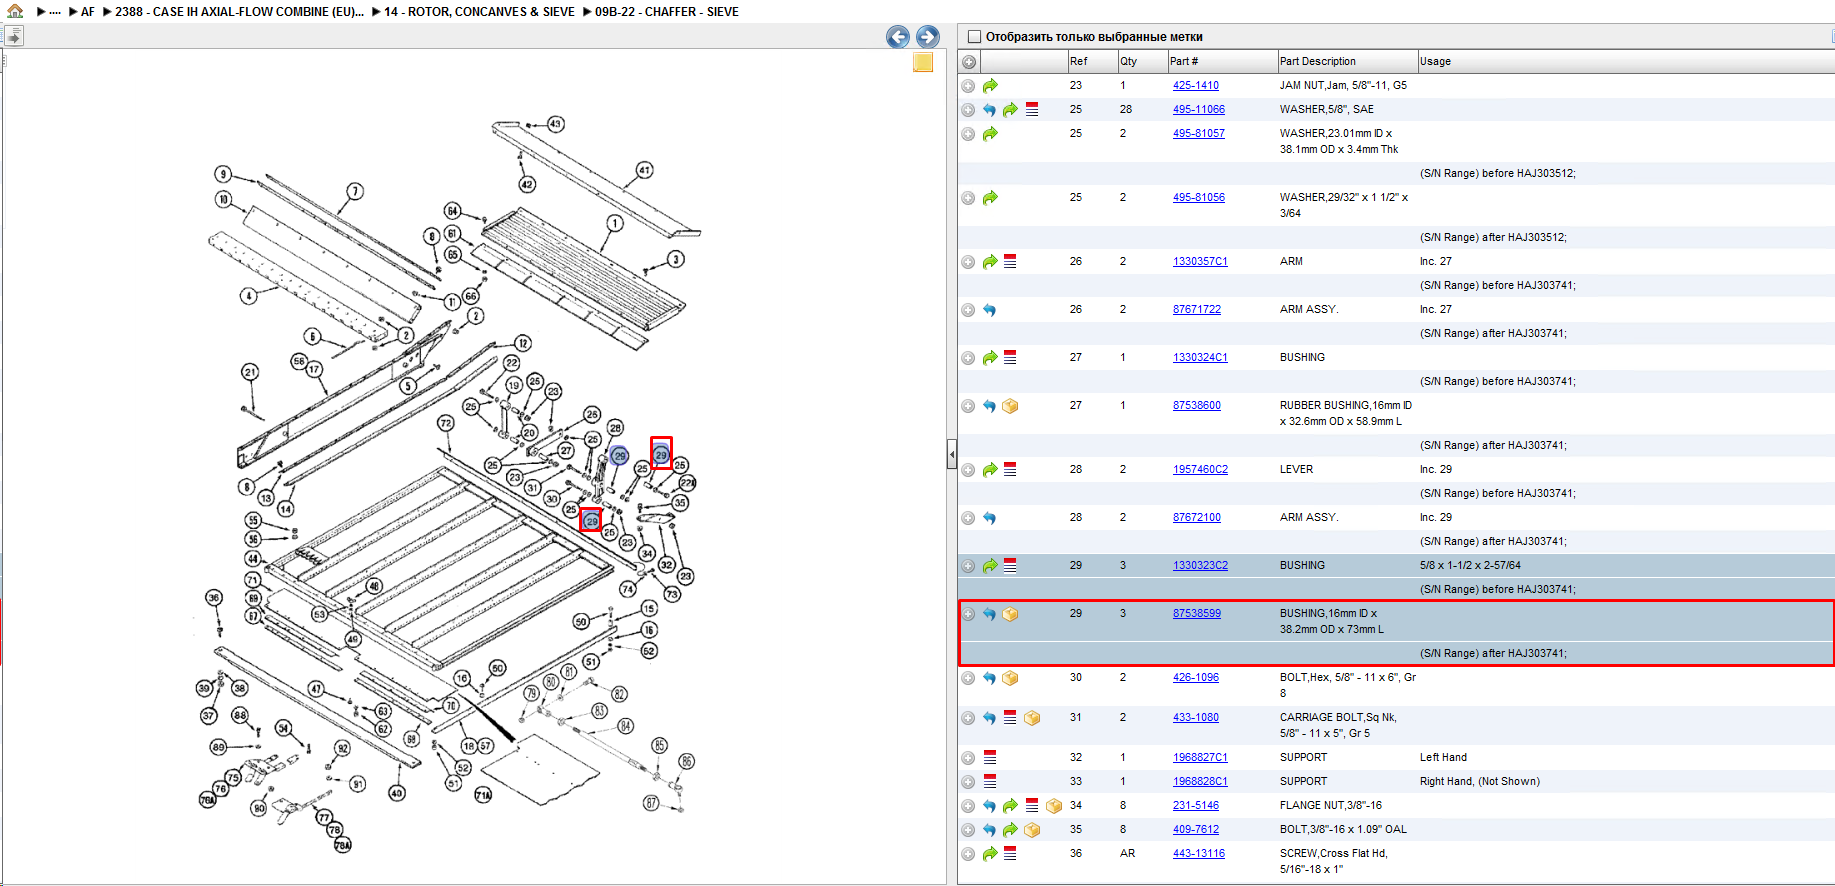1835x886 pixels.
Task: Collapse the diagram panel with splitter arrow
Action: pyautogui.click(x=952, y=455)
